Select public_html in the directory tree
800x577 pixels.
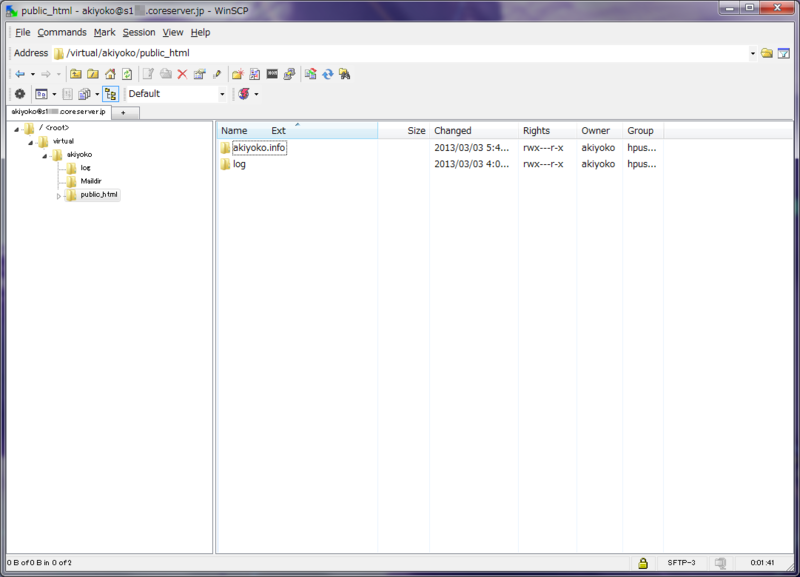tap(98, 194)
